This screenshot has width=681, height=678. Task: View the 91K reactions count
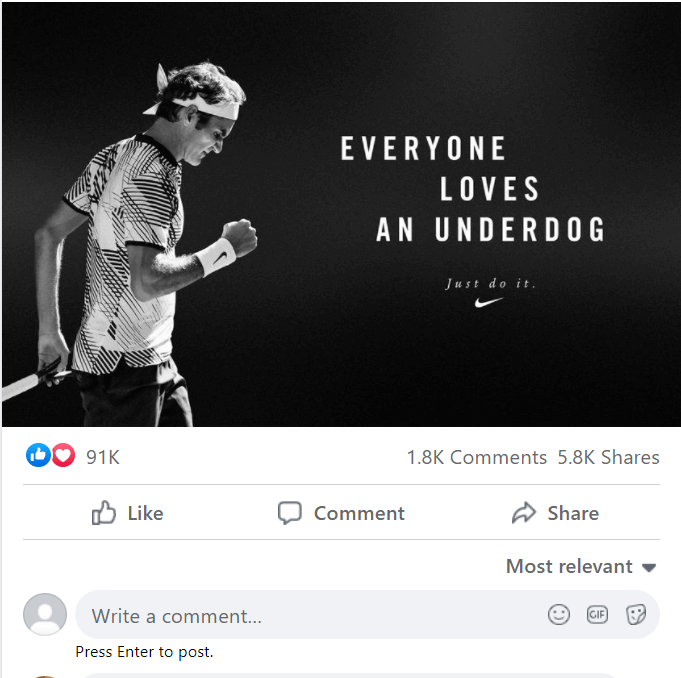click(103, 457)
